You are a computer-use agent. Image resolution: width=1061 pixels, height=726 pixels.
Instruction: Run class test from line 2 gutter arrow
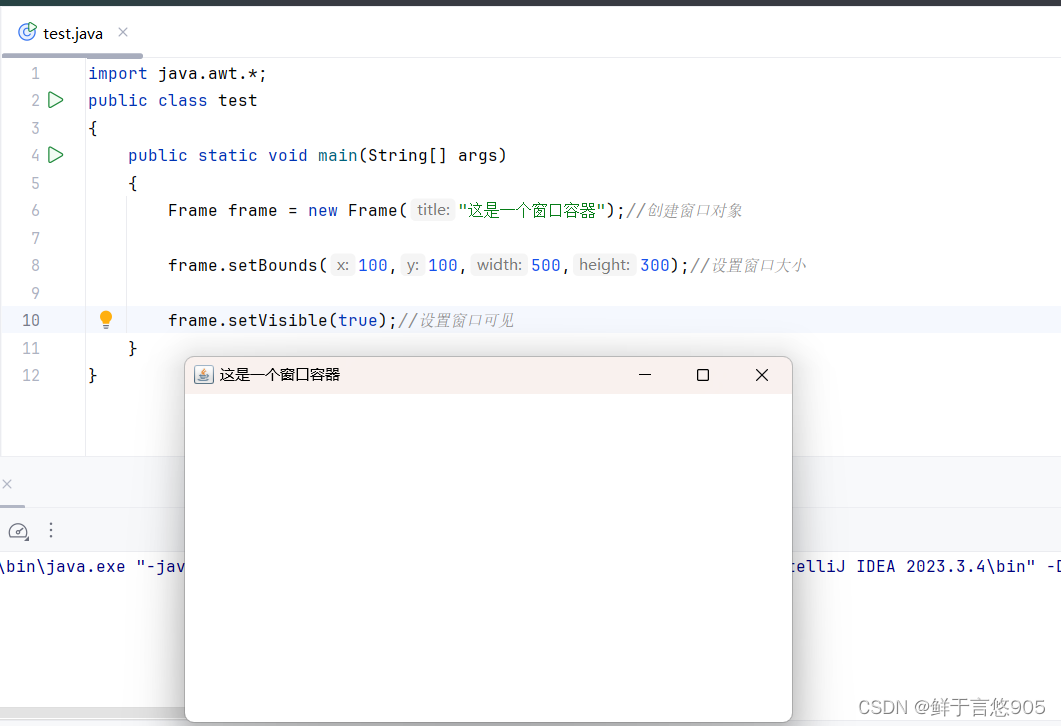[x=56, y=100]
